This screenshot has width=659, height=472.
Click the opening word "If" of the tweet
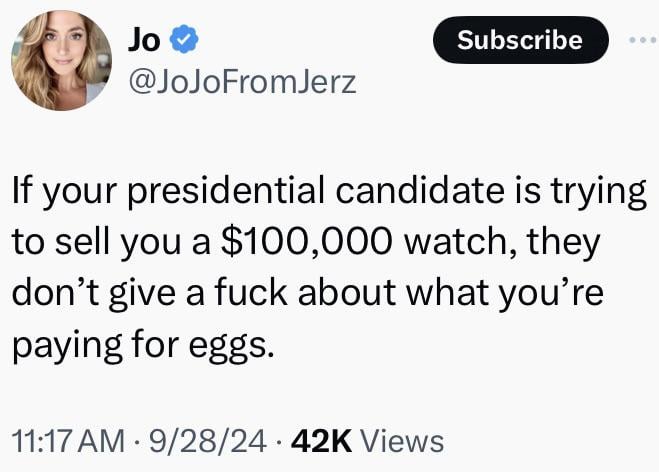click(21, 190)
